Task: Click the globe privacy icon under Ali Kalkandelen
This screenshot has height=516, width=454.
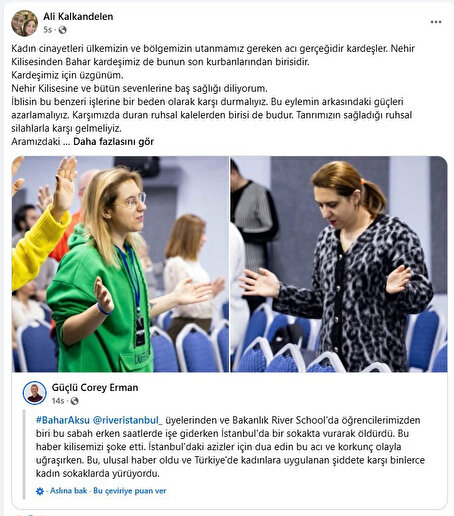Action: [62, 30]
